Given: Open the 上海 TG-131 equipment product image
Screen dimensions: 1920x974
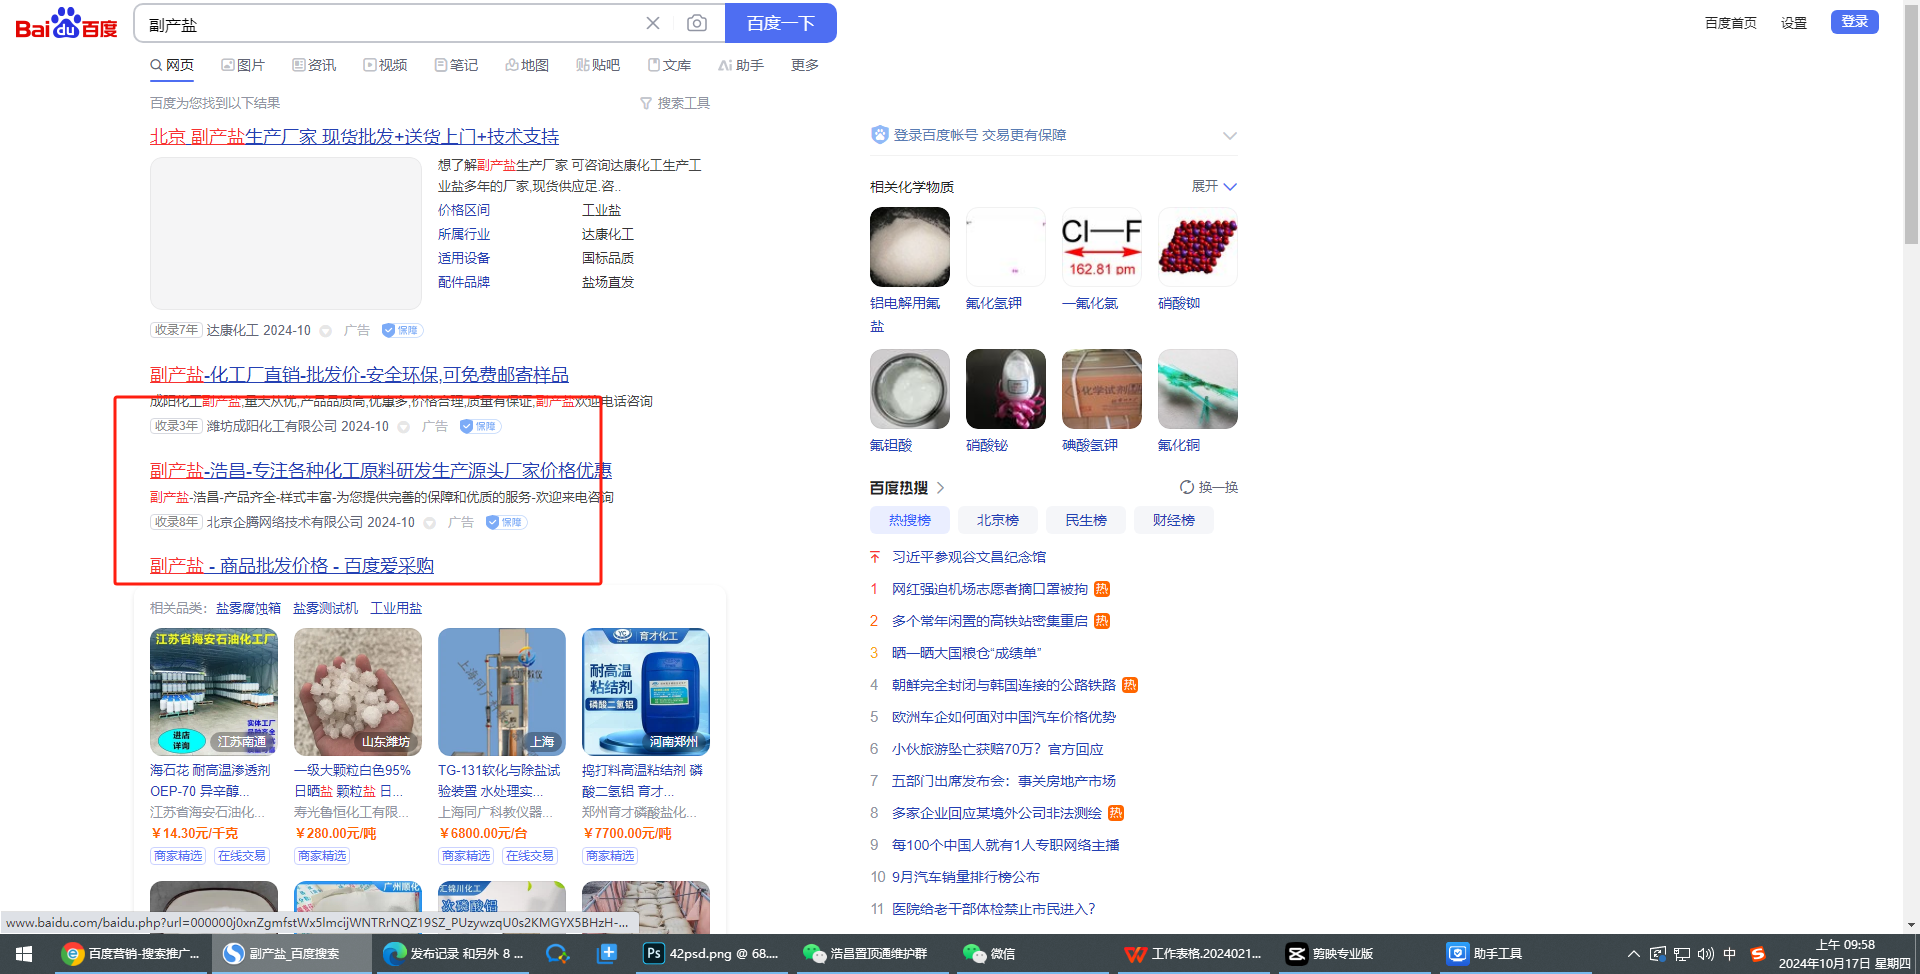Looking at the screenshot, I should [502, 692].
